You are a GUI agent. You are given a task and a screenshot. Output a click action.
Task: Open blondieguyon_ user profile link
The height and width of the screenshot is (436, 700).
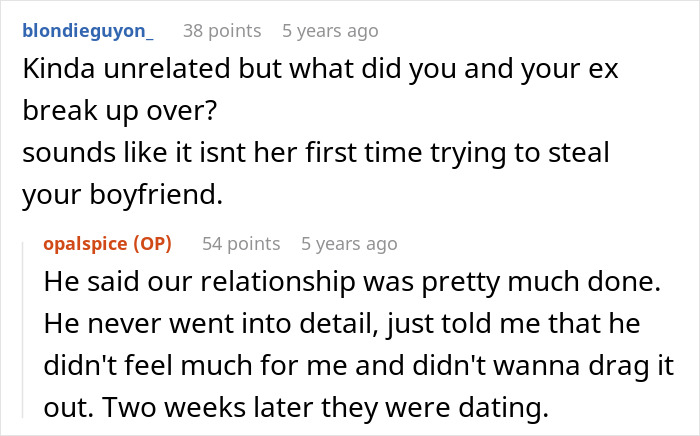[x=88, y=31]
